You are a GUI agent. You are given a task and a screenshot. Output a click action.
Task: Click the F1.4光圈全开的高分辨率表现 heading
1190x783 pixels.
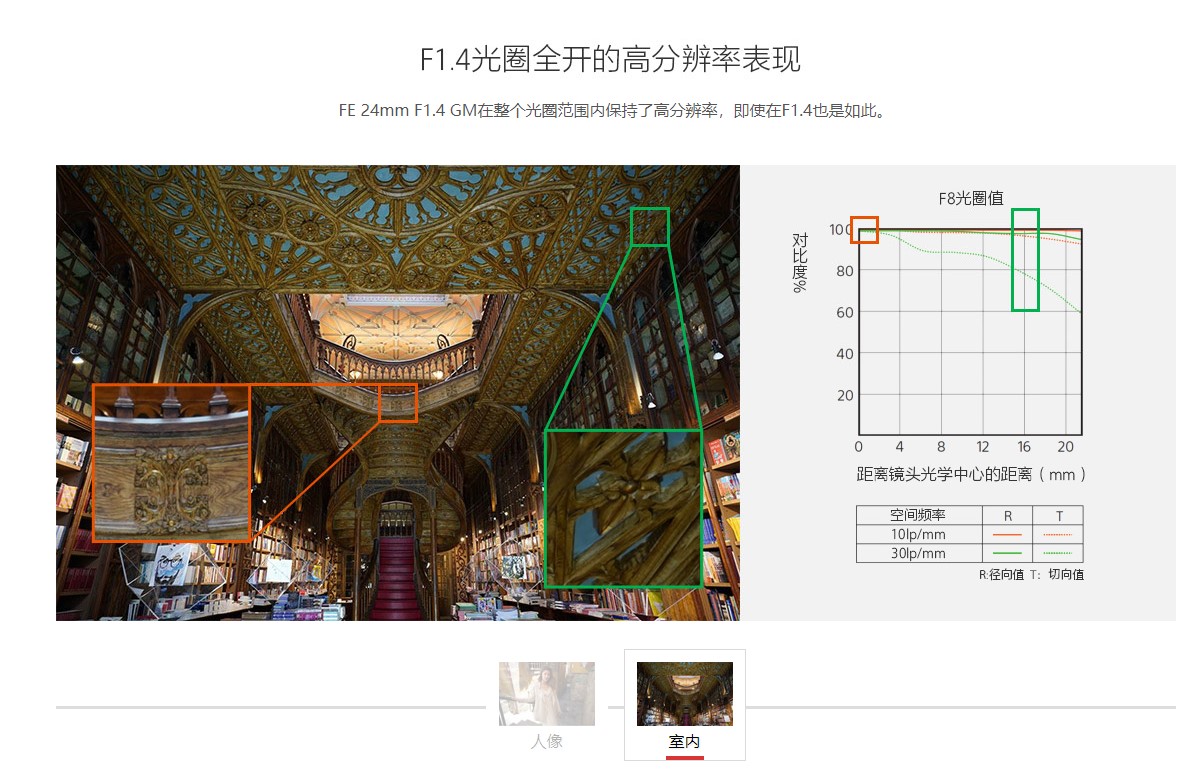point(609,59)
